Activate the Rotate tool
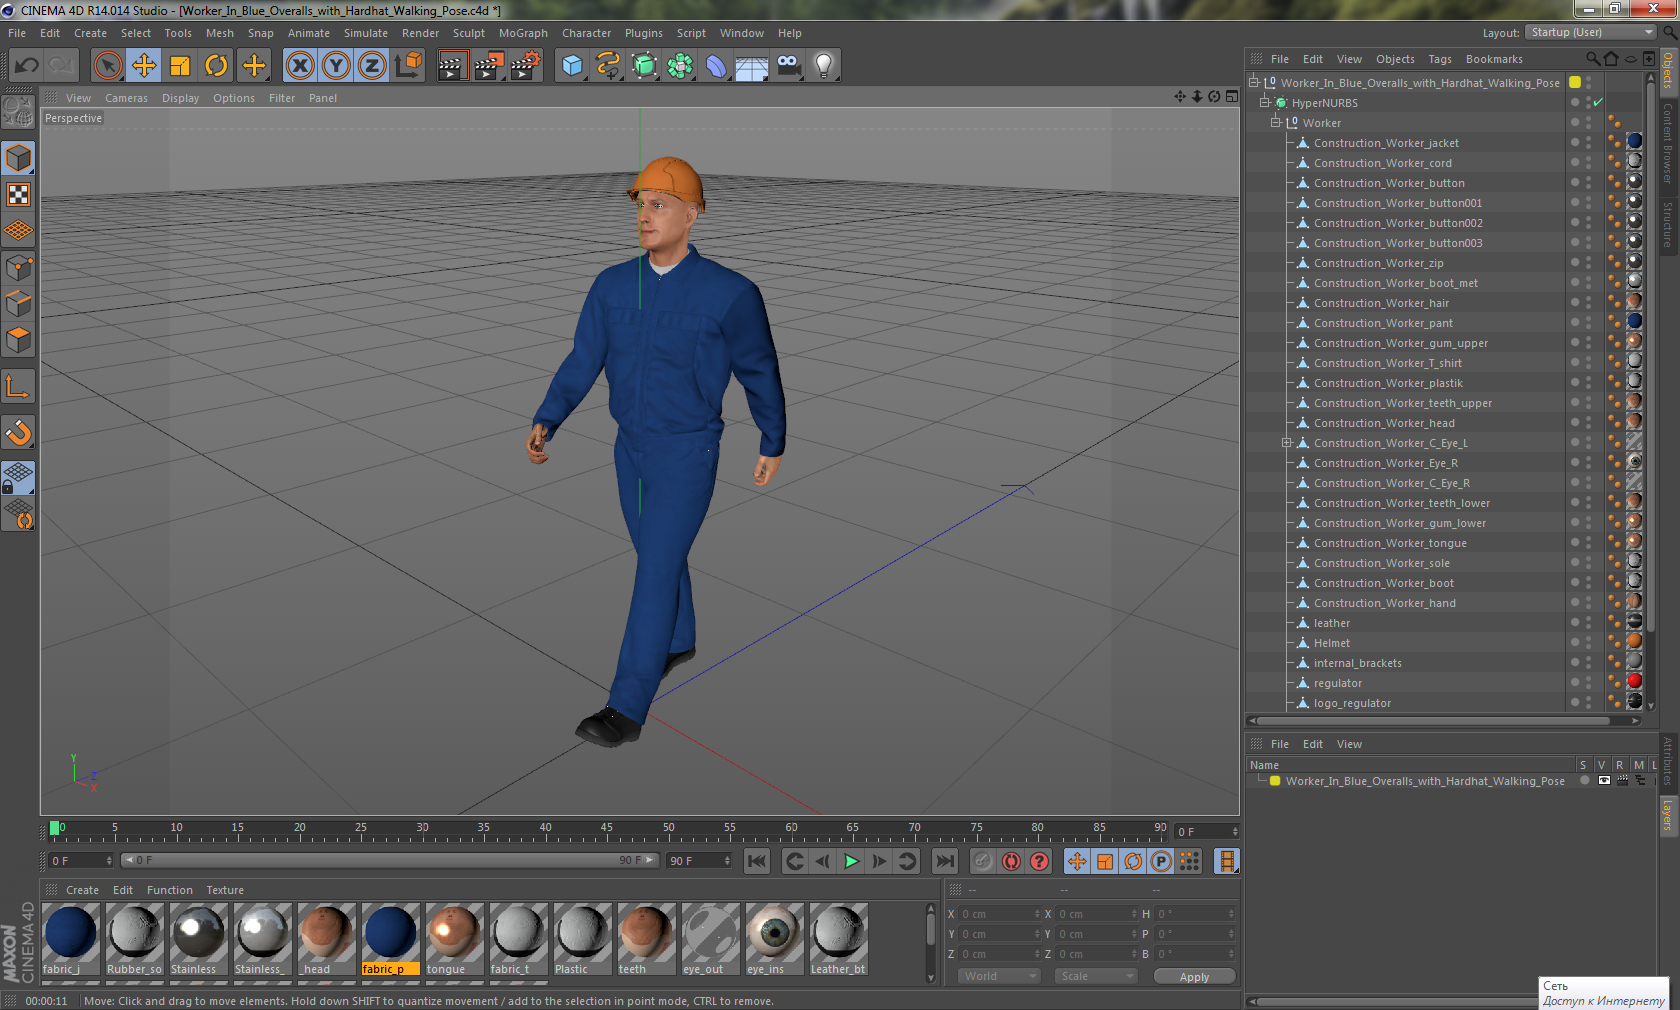 pyautogui.click(x=216, y=66)
